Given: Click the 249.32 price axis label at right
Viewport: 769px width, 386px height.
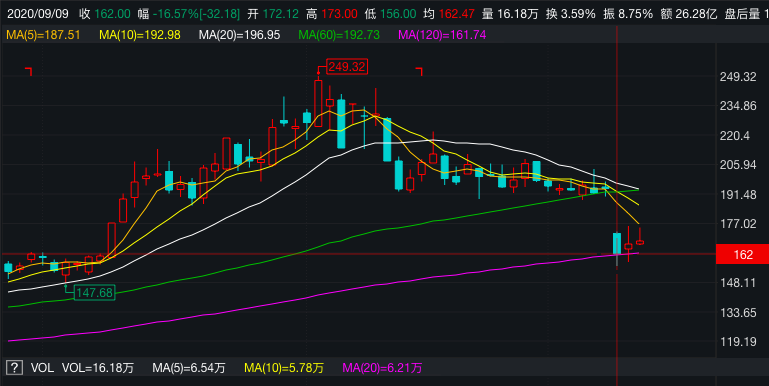Looking at the screenshot, I should (738, 77).
